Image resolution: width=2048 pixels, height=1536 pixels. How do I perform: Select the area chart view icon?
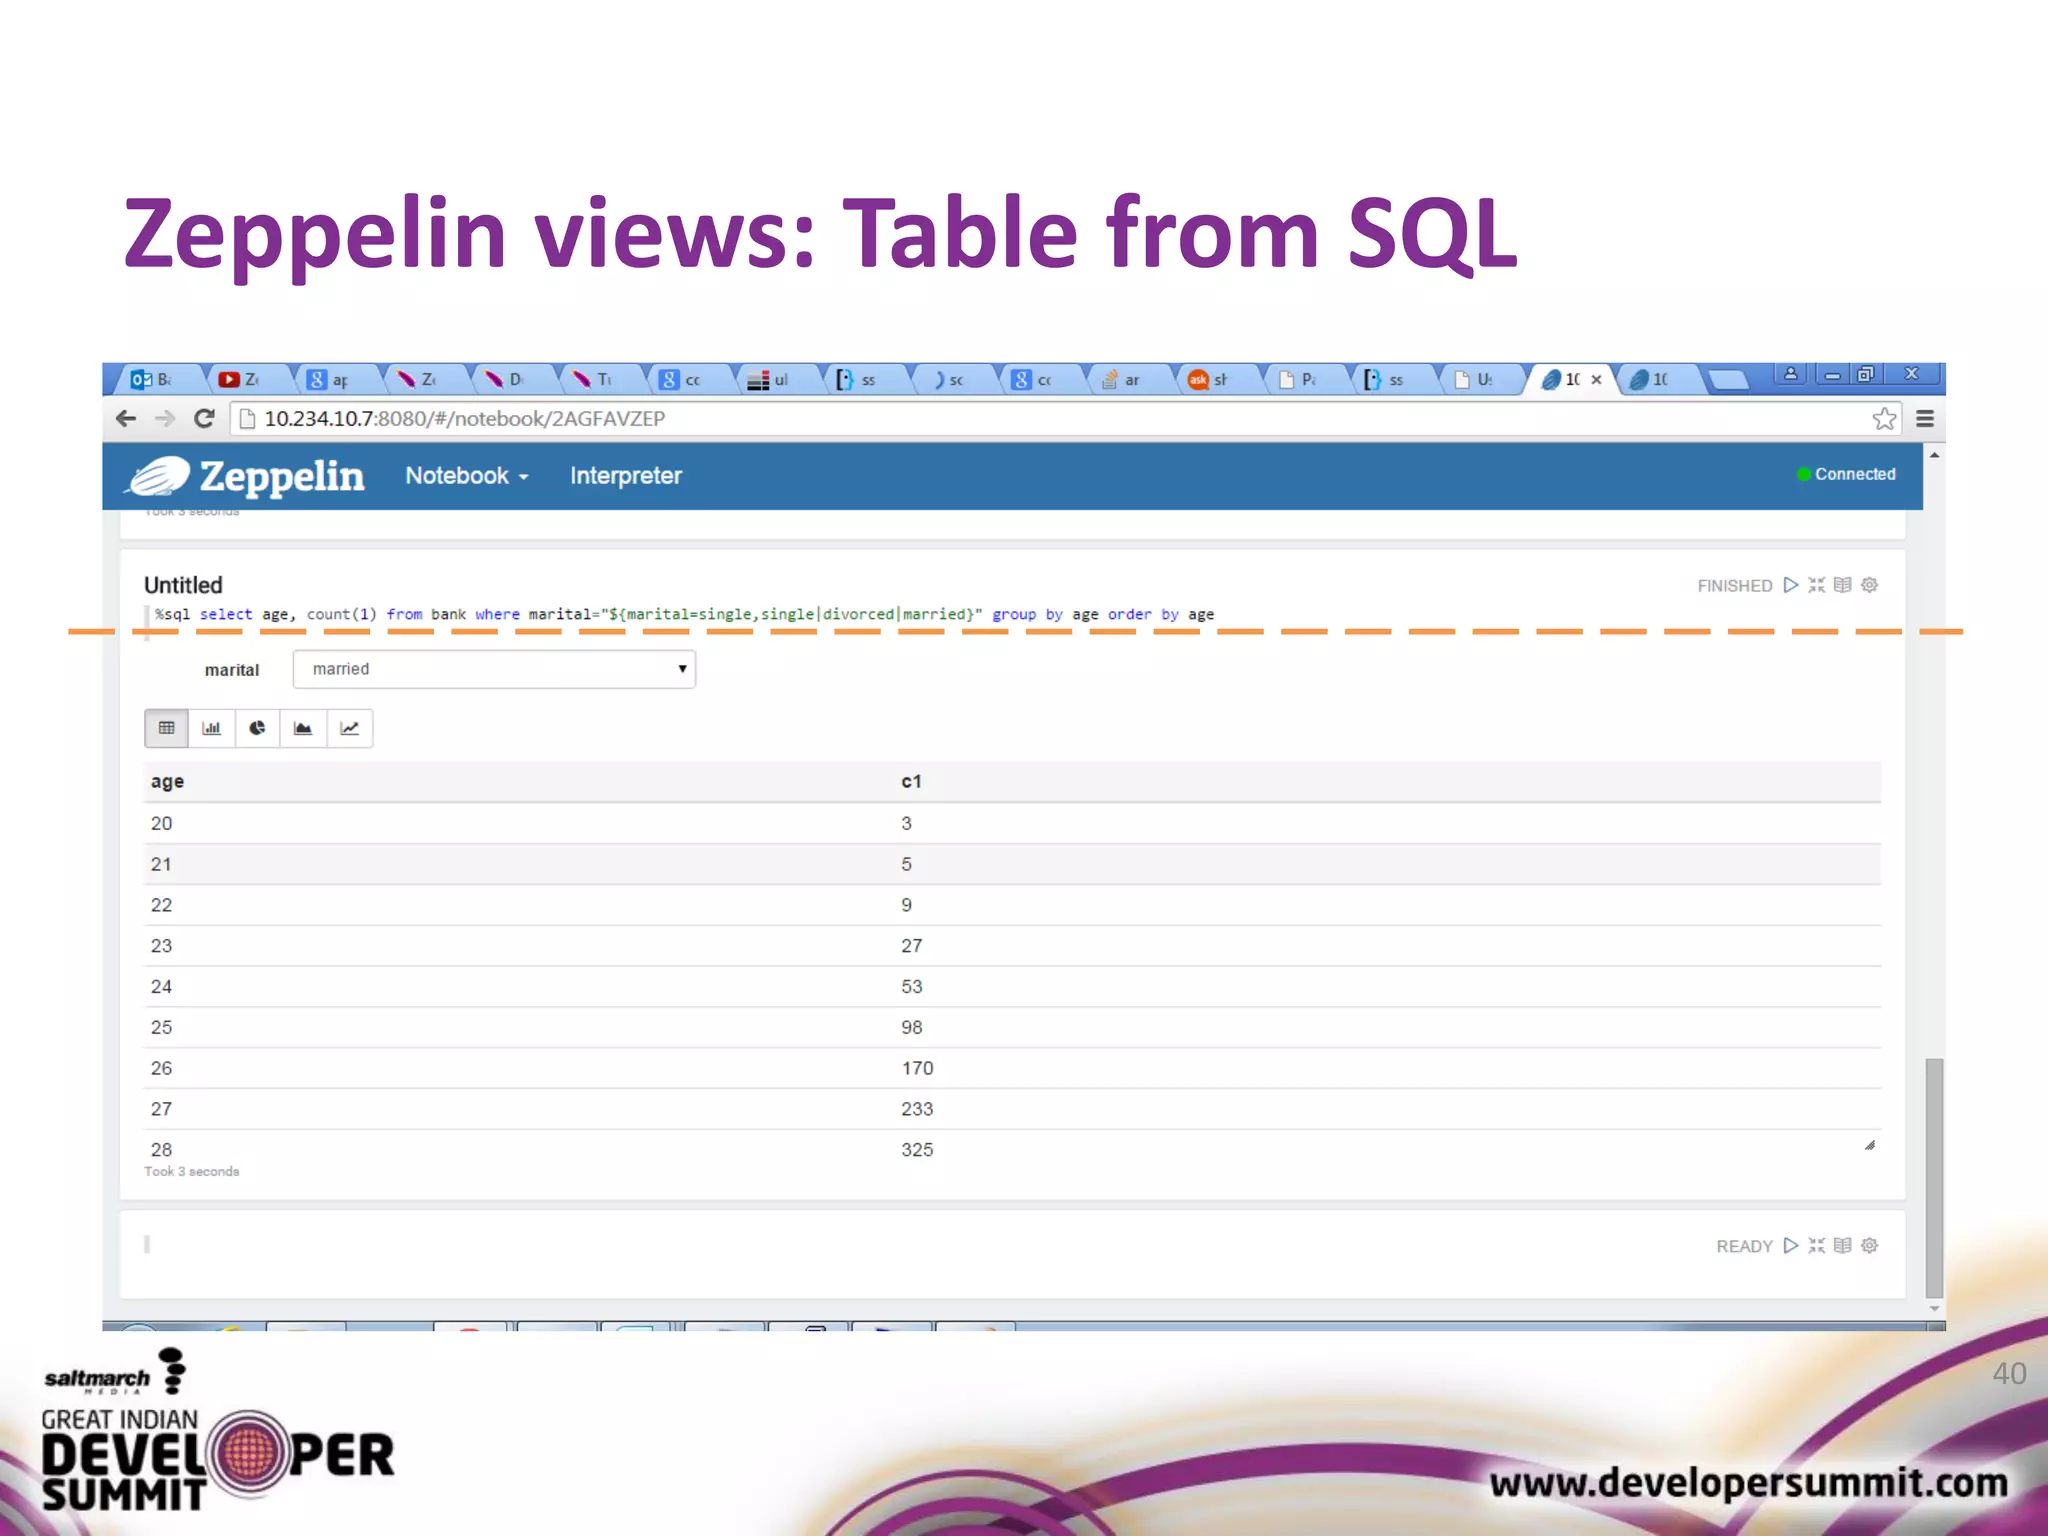coord(303,728)
